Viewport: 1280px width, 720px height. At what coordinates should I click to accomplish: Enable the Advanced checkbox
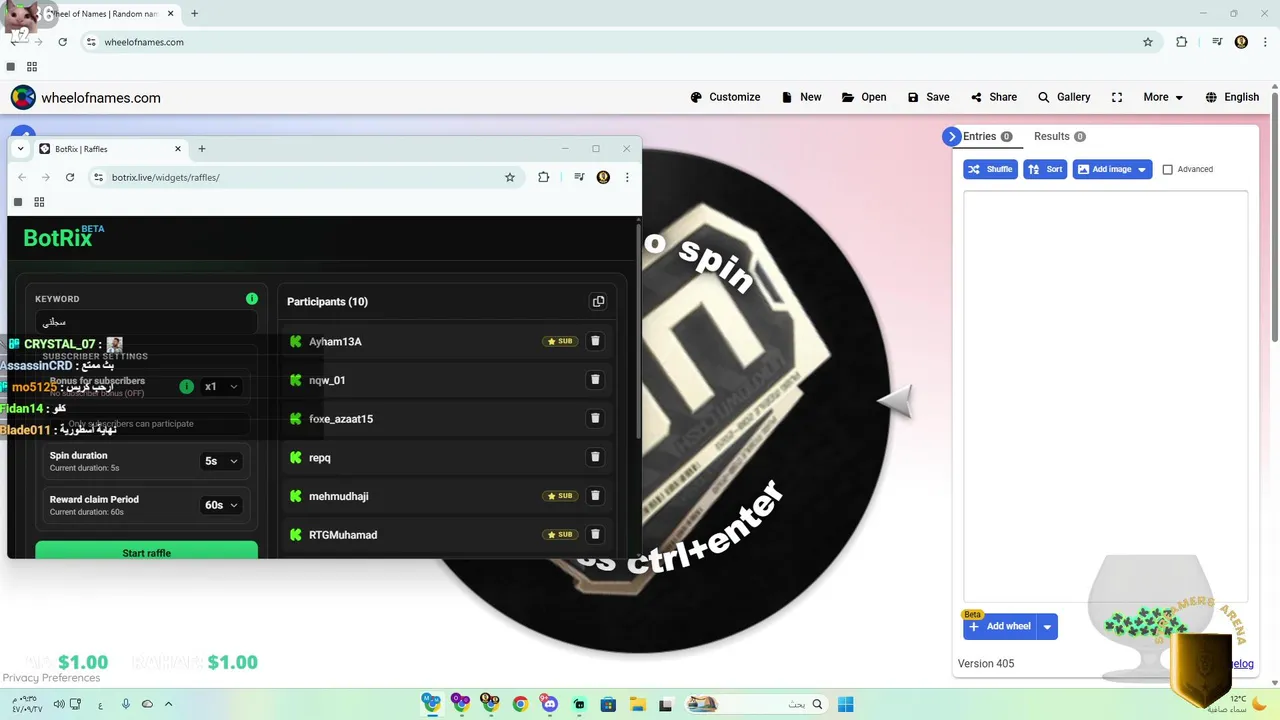pos(1167,170)
